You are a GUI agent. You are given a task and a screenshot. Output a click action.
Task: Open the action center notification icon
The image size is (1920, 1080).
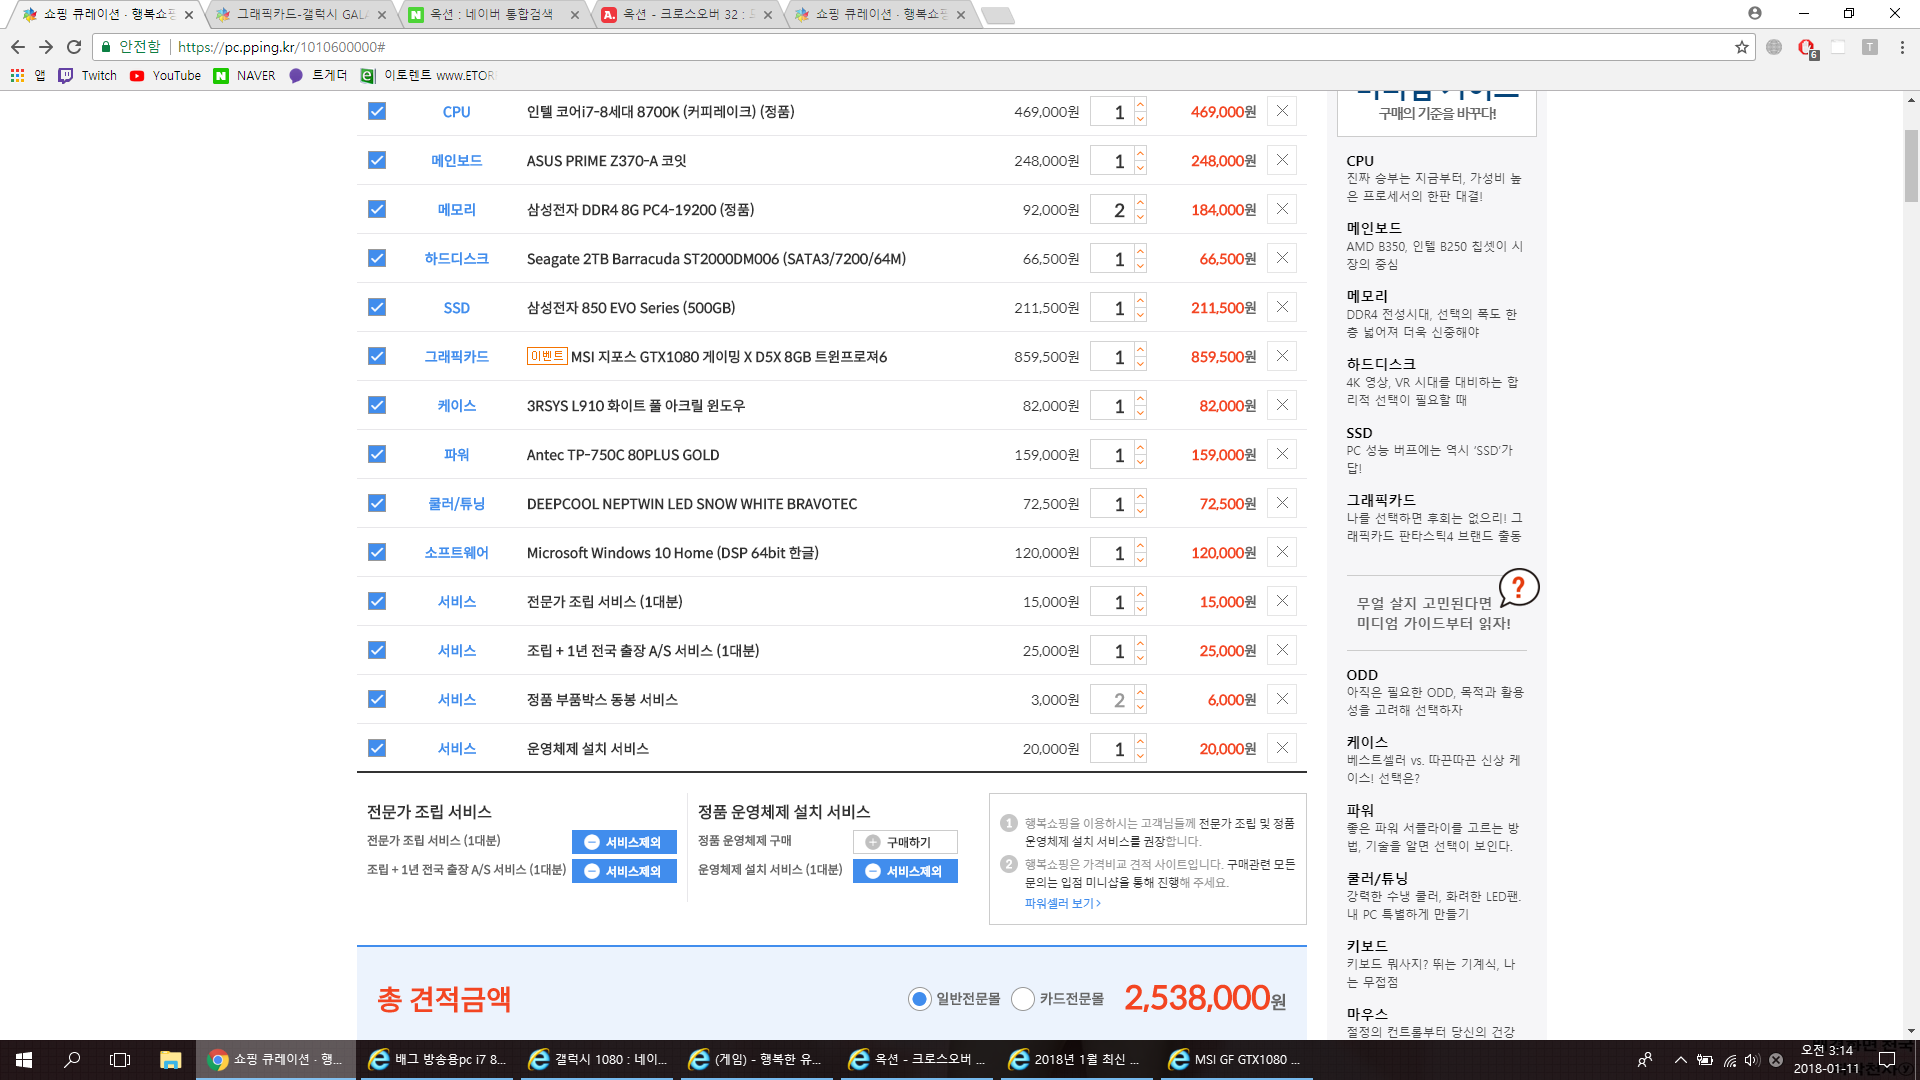click(1887, 1059)
